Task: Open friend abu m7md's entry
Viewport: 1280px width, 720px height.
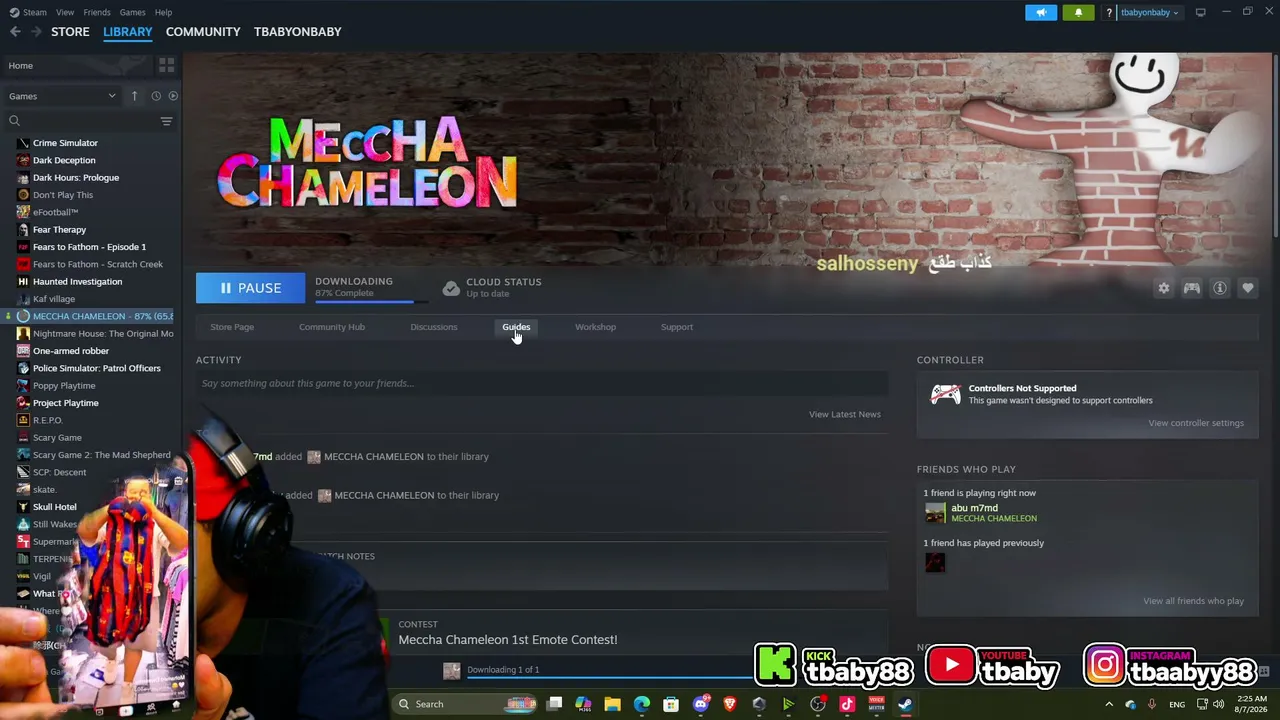Action: 982,513
